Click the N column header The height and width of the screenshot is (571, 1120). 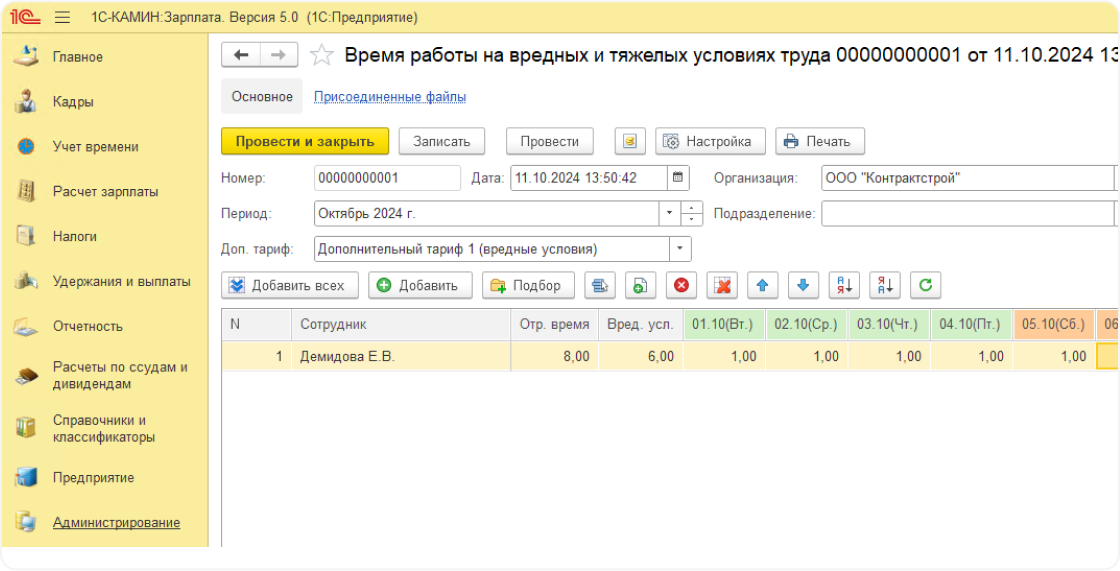point(256,324)
